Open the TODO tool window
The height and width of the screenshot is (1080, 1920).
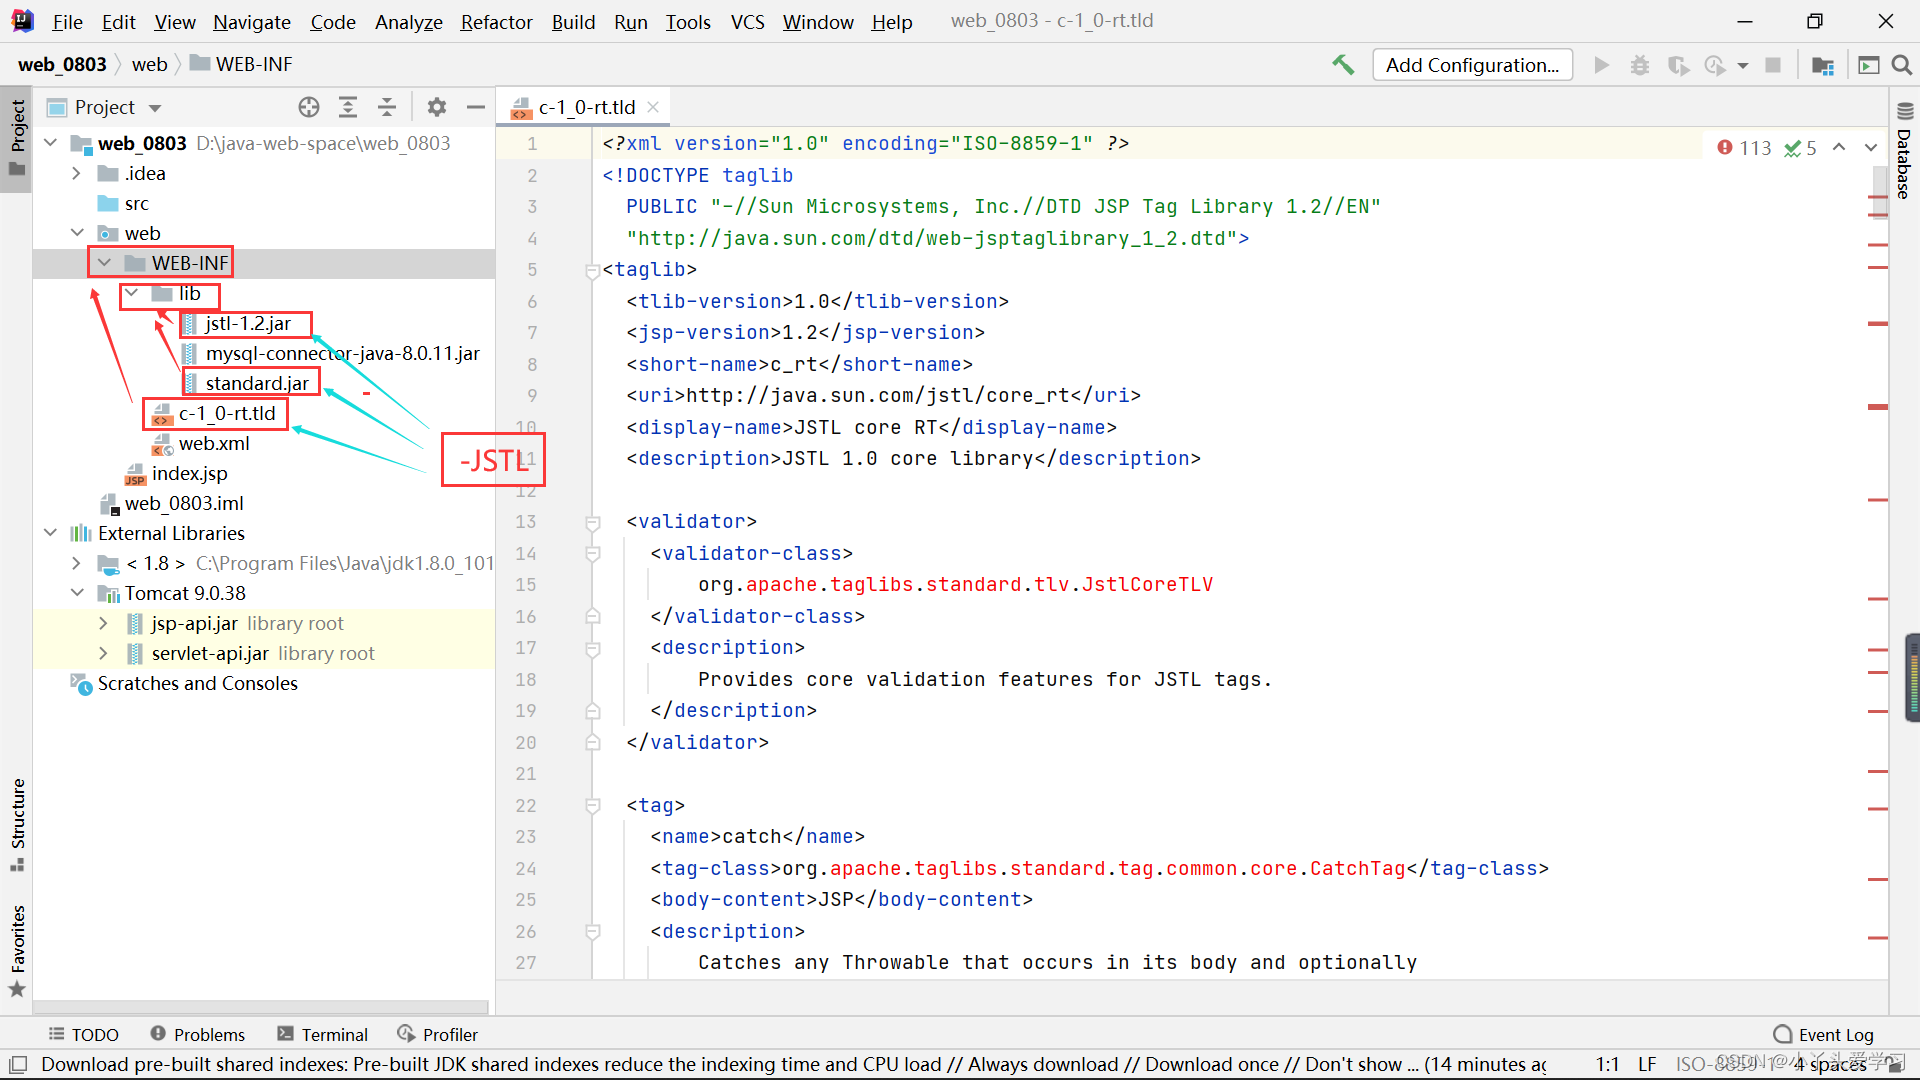click(x=84, y=1034)
